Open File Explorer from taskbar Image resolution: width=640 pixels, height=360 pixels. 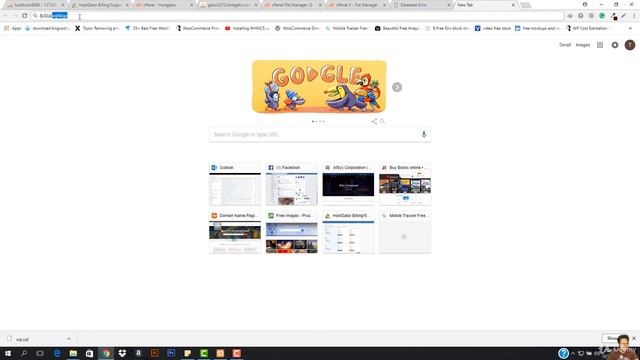[73, 353]
